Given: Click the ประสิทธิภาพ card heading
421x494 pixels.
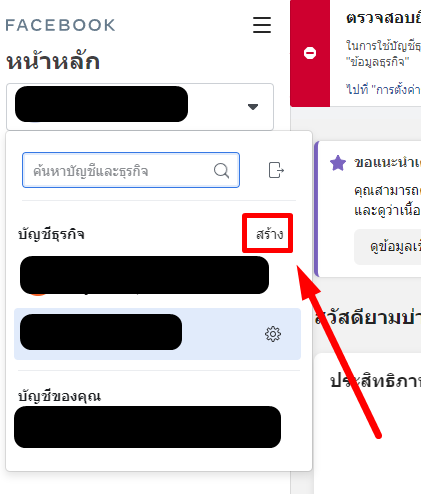Looking at the screenshot, I should point(375,381).
